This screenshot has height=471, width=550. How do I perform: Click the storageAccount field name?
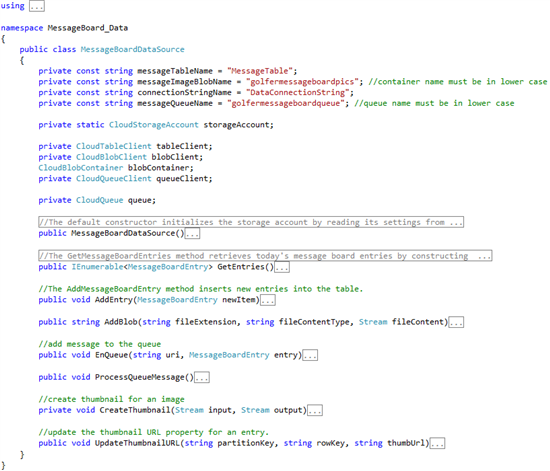(x=236, y=125)
